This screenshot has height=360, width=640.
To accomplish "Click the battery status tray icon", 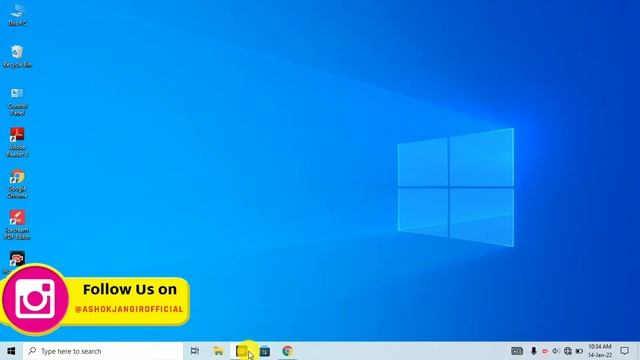I will click(x=579, y=351).
